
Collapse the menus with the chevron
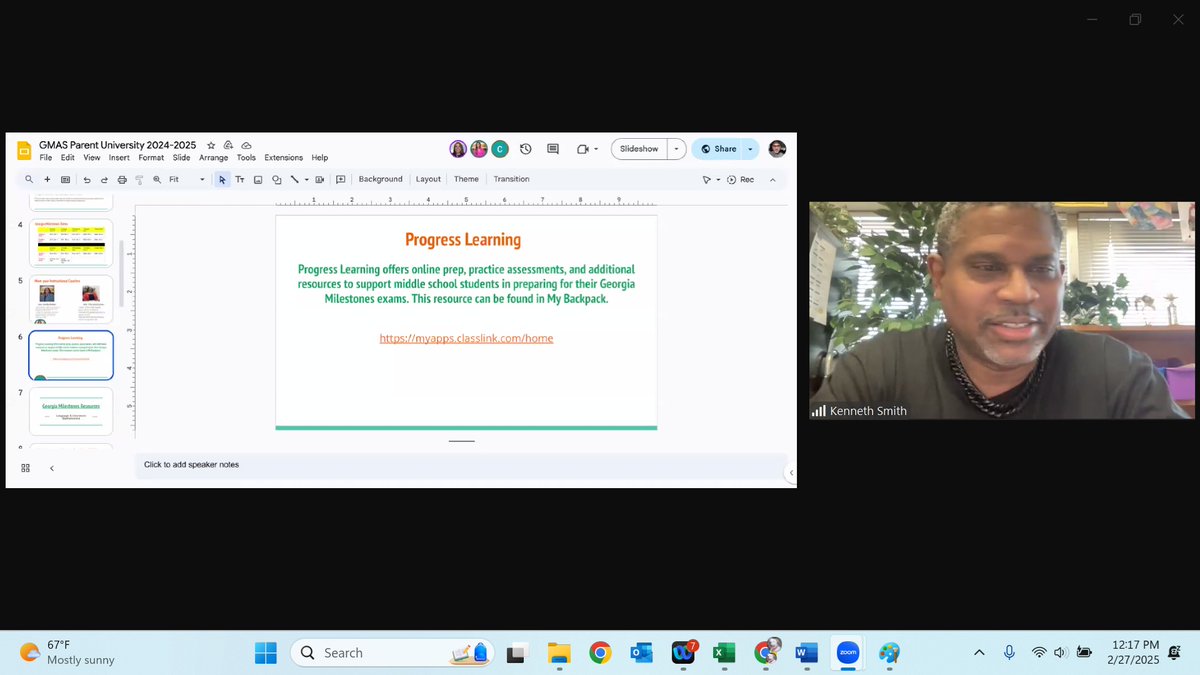tap(773, 179)
